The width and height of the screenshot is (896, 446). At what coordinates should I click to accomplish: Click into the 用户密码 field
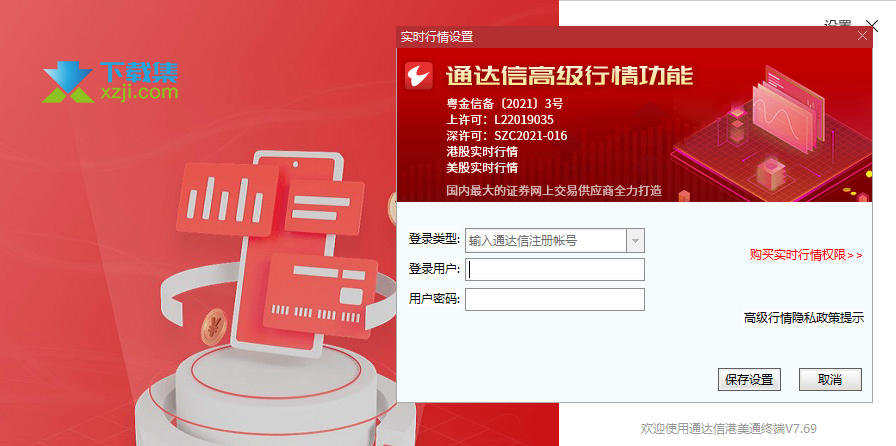[555, 299]
